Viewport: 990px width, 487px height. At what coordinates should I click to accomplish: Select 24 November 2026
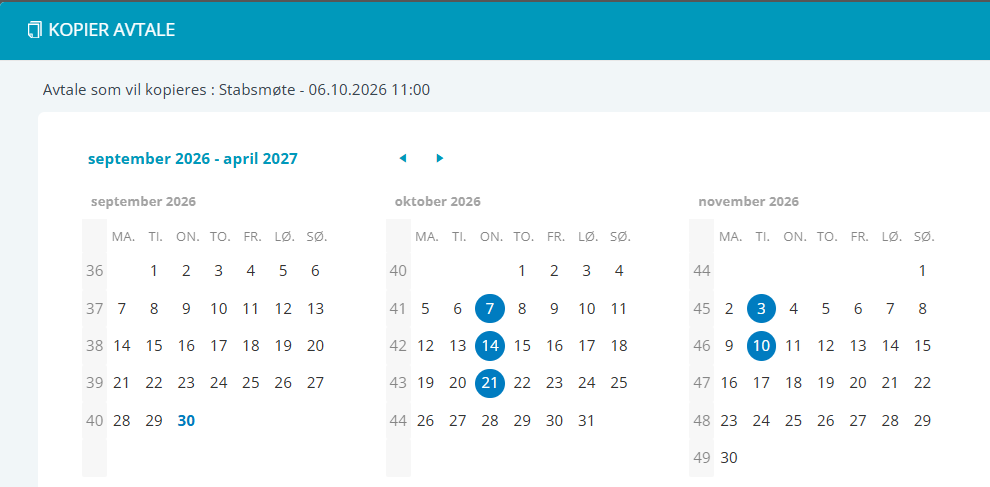coord(761,421)
